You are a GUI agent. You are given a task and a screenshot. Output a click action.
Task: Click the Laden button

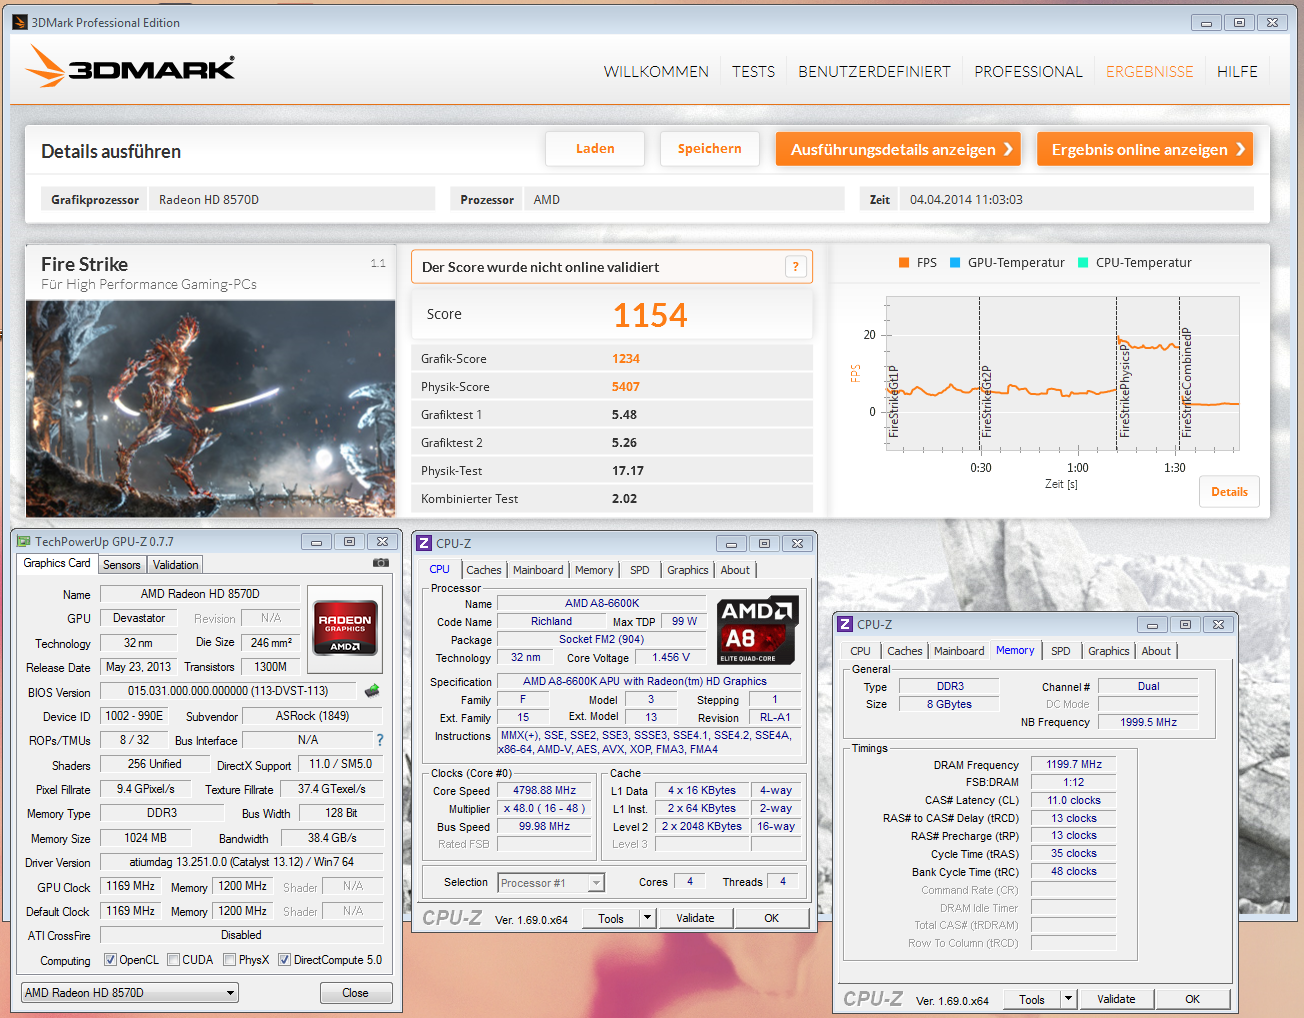[x=595, y=149]
